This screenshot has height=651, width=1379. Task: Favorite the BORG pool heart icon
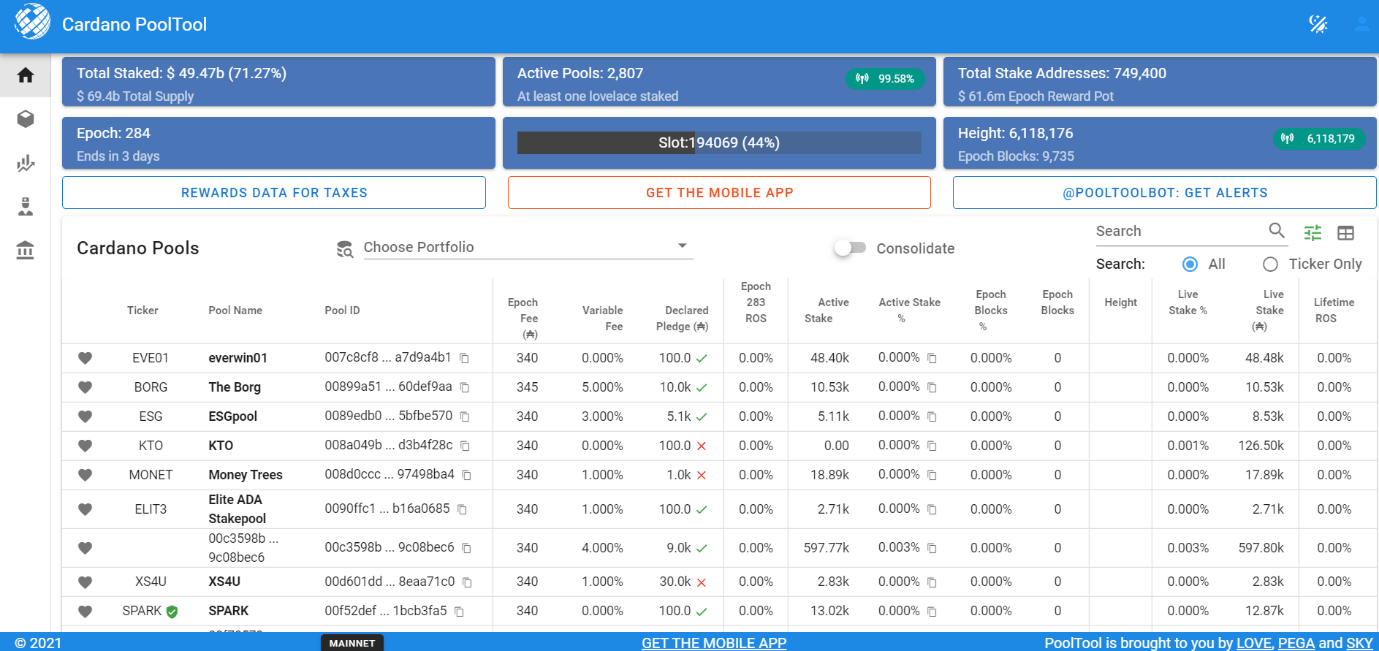tap(85, 387)
